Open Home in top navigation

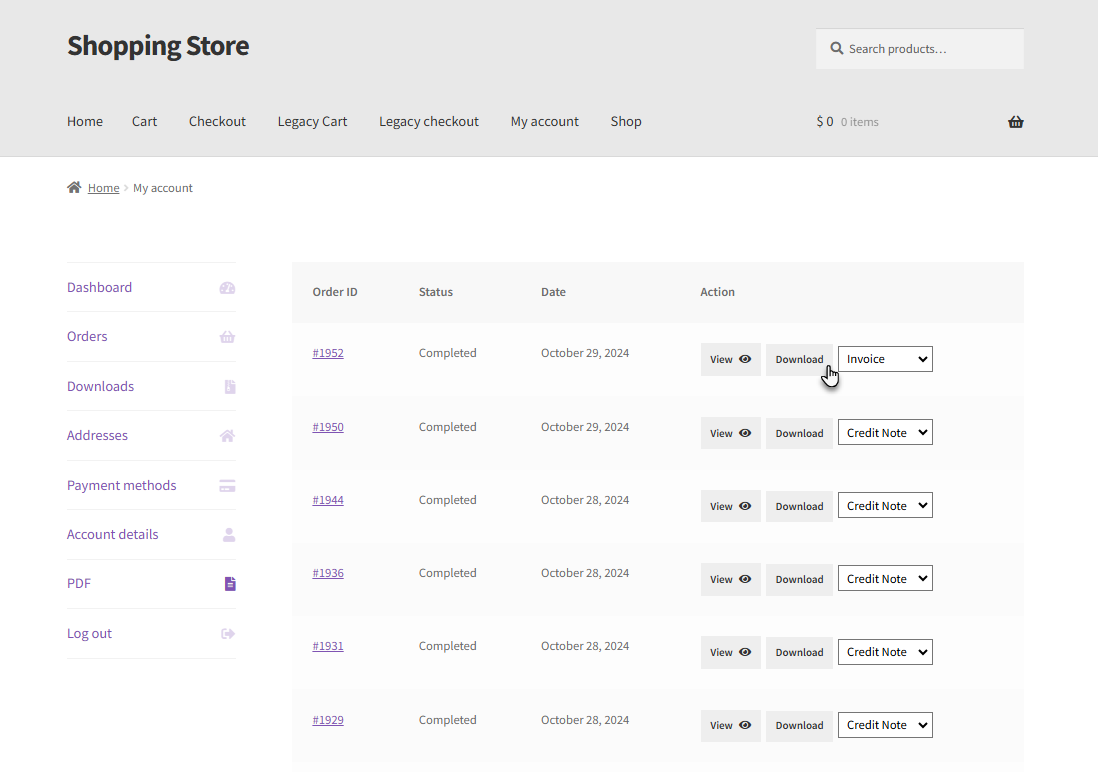pos(85,121)
